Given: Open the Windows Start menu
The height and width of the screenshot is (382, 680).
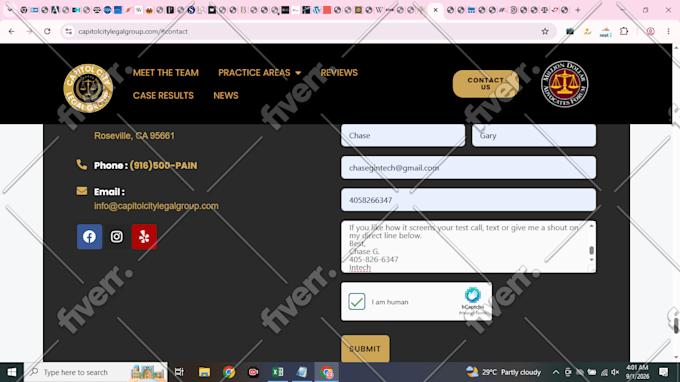Looking at the screenshot, I should coord(12,372).
